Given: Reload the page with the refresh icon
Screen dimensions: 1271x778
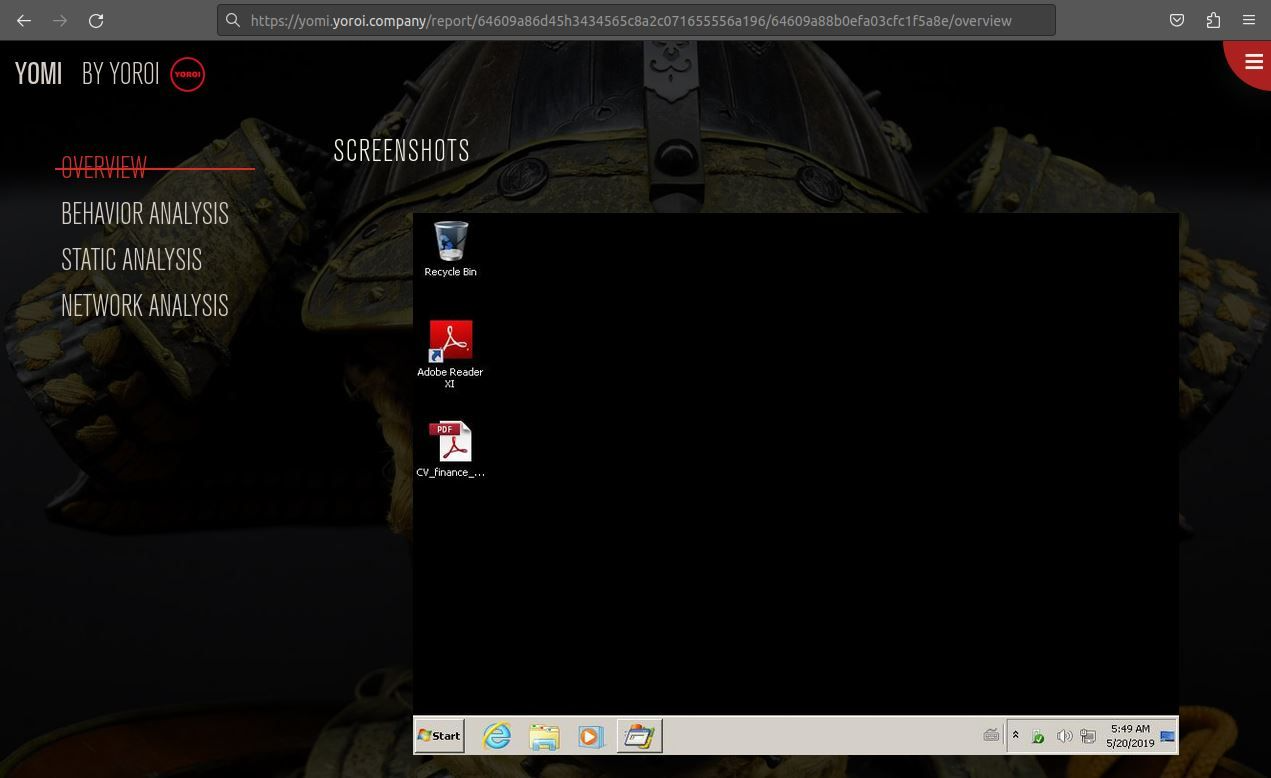Looking at the screenshot, I should tap(96, 20).
